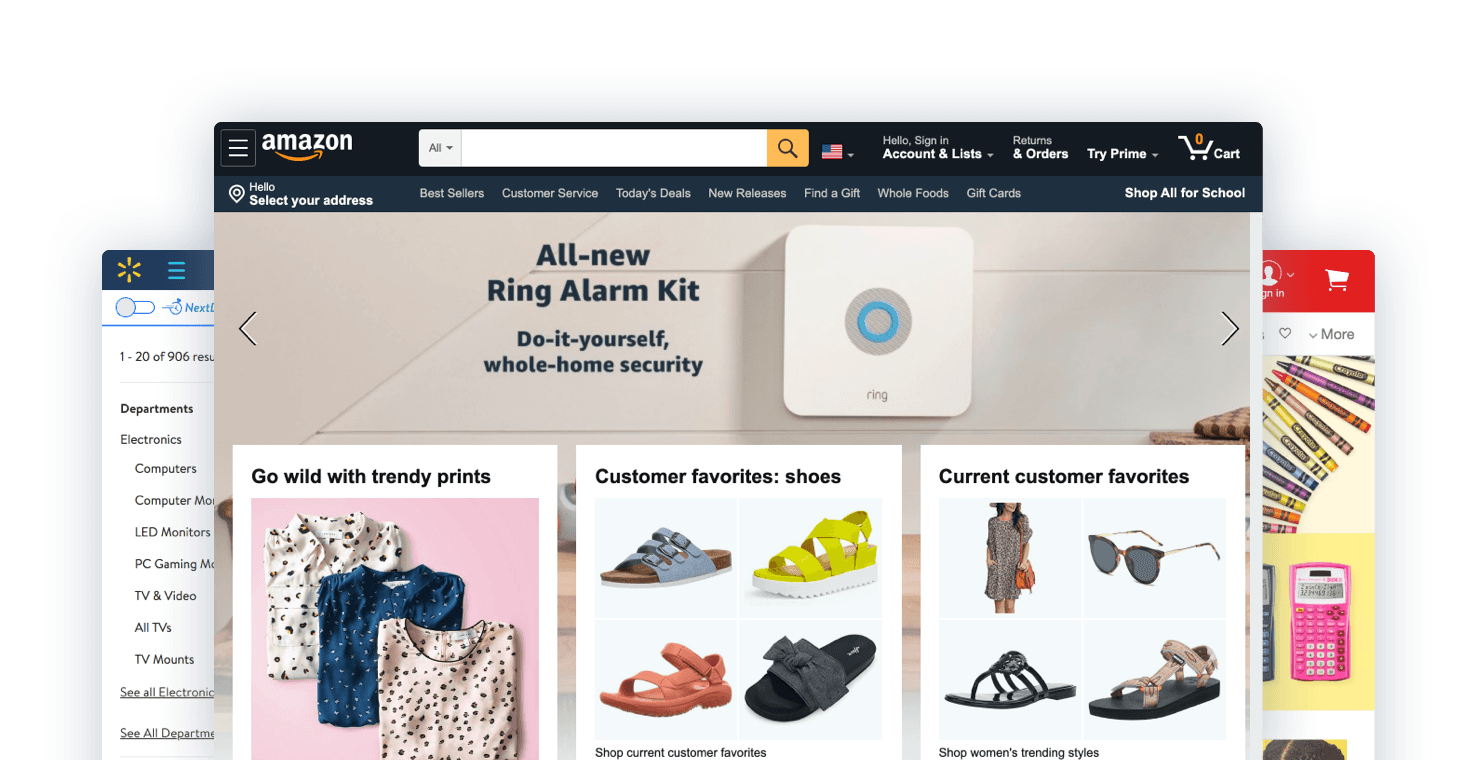Expand the US flag language selector
The image size is (1464, 760).
pyautogui.click(x=838, y=152)
